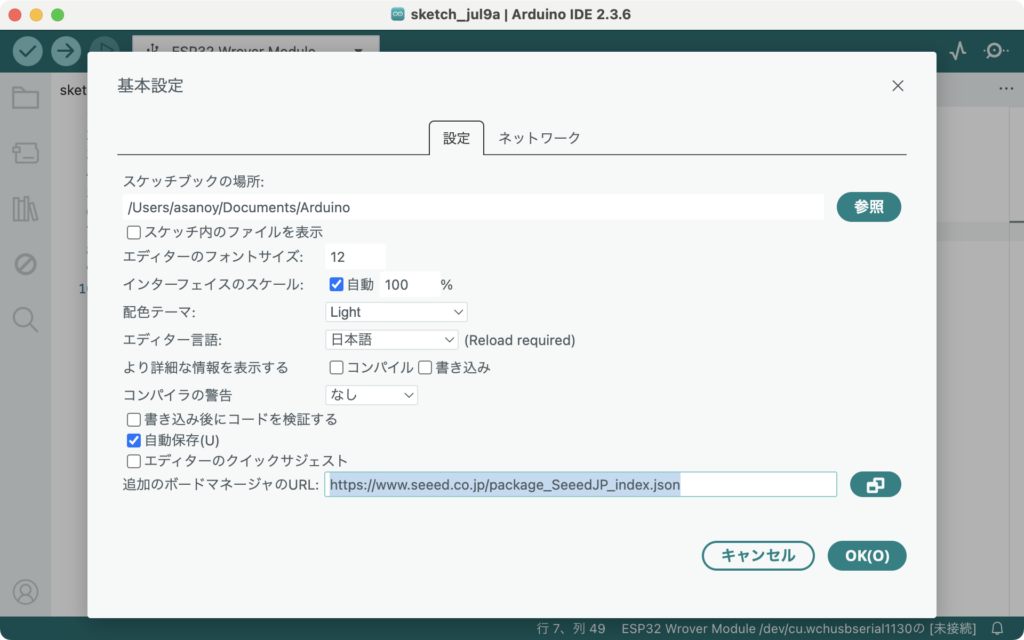This screenshot has height=640, width=1024.
Task: Toggle スケッチ内のファイルを表示 checkbox
Action: pos(134,232)
